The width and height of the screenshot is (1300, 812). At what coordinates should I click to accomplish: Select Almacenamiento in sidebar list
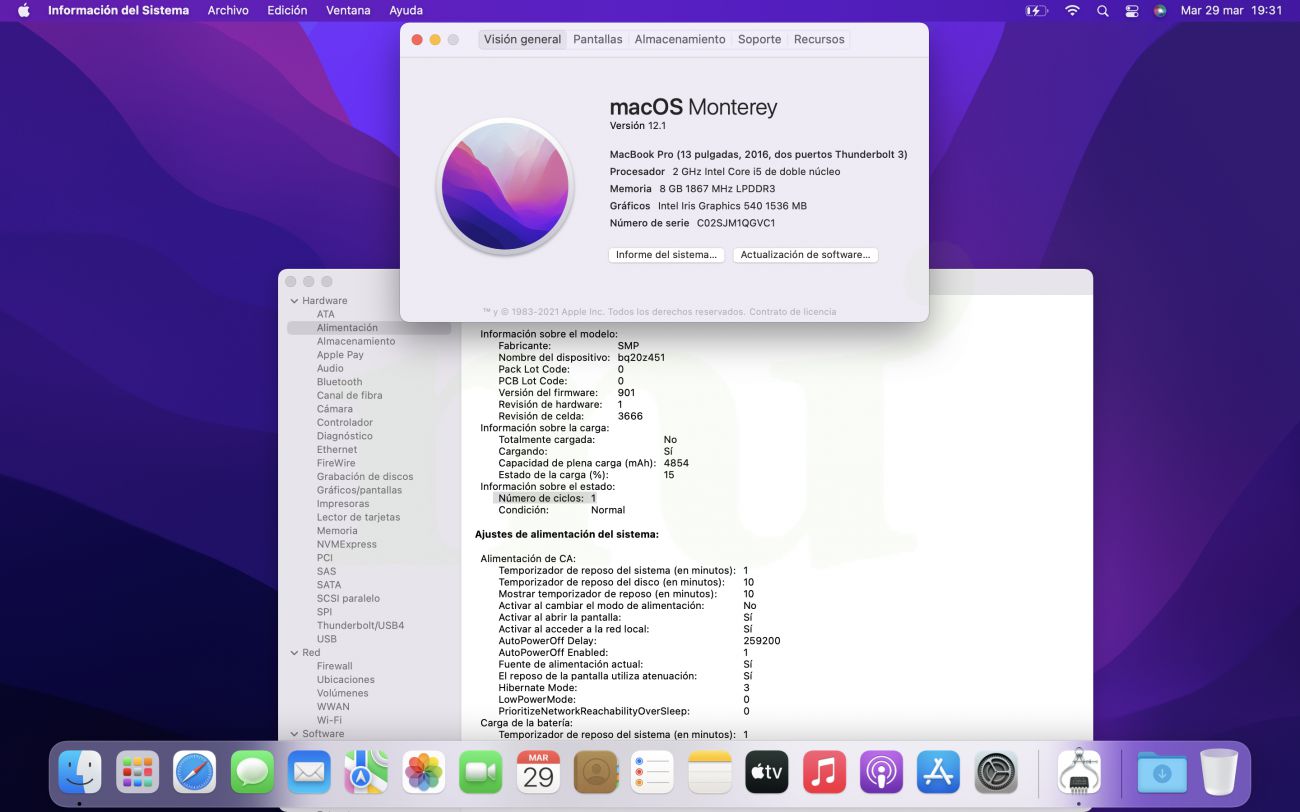(x=356, y=341)
